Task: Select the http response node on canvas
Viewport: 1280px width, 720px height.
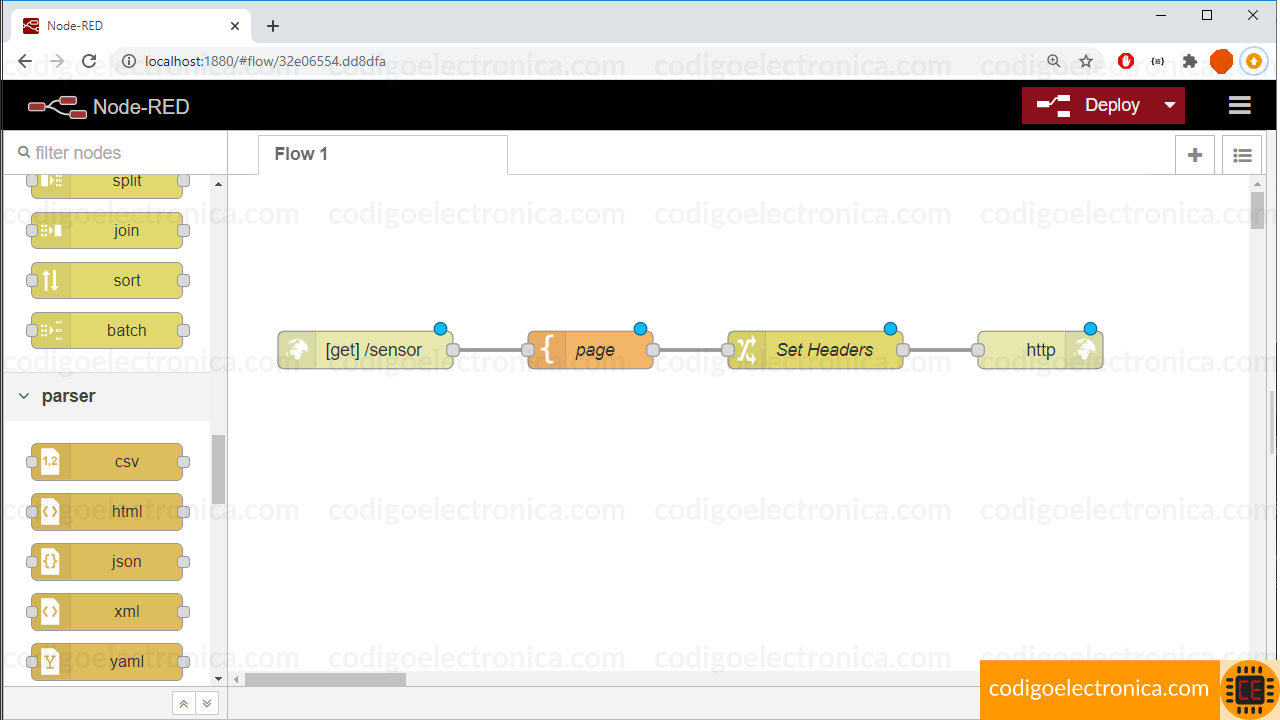Action: [x=1040, y=350]
